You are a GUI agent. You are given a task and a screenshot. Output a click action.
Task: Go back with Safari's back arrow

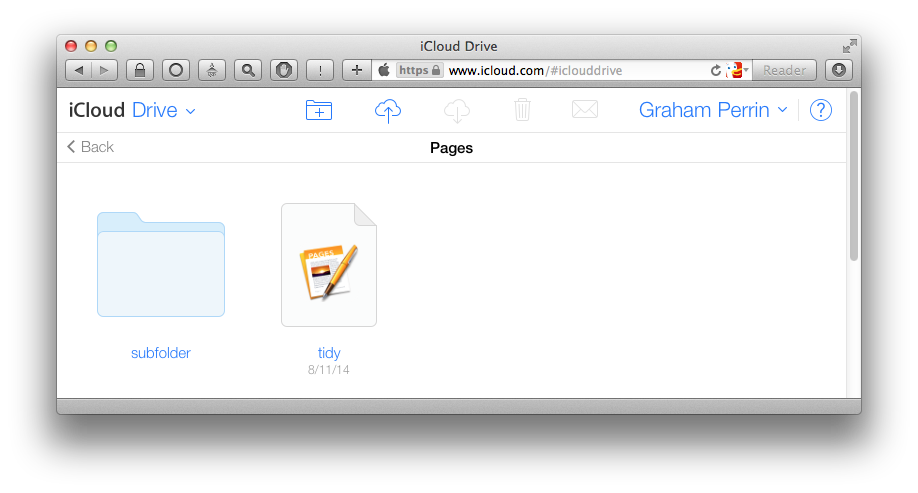click(78, 70)
